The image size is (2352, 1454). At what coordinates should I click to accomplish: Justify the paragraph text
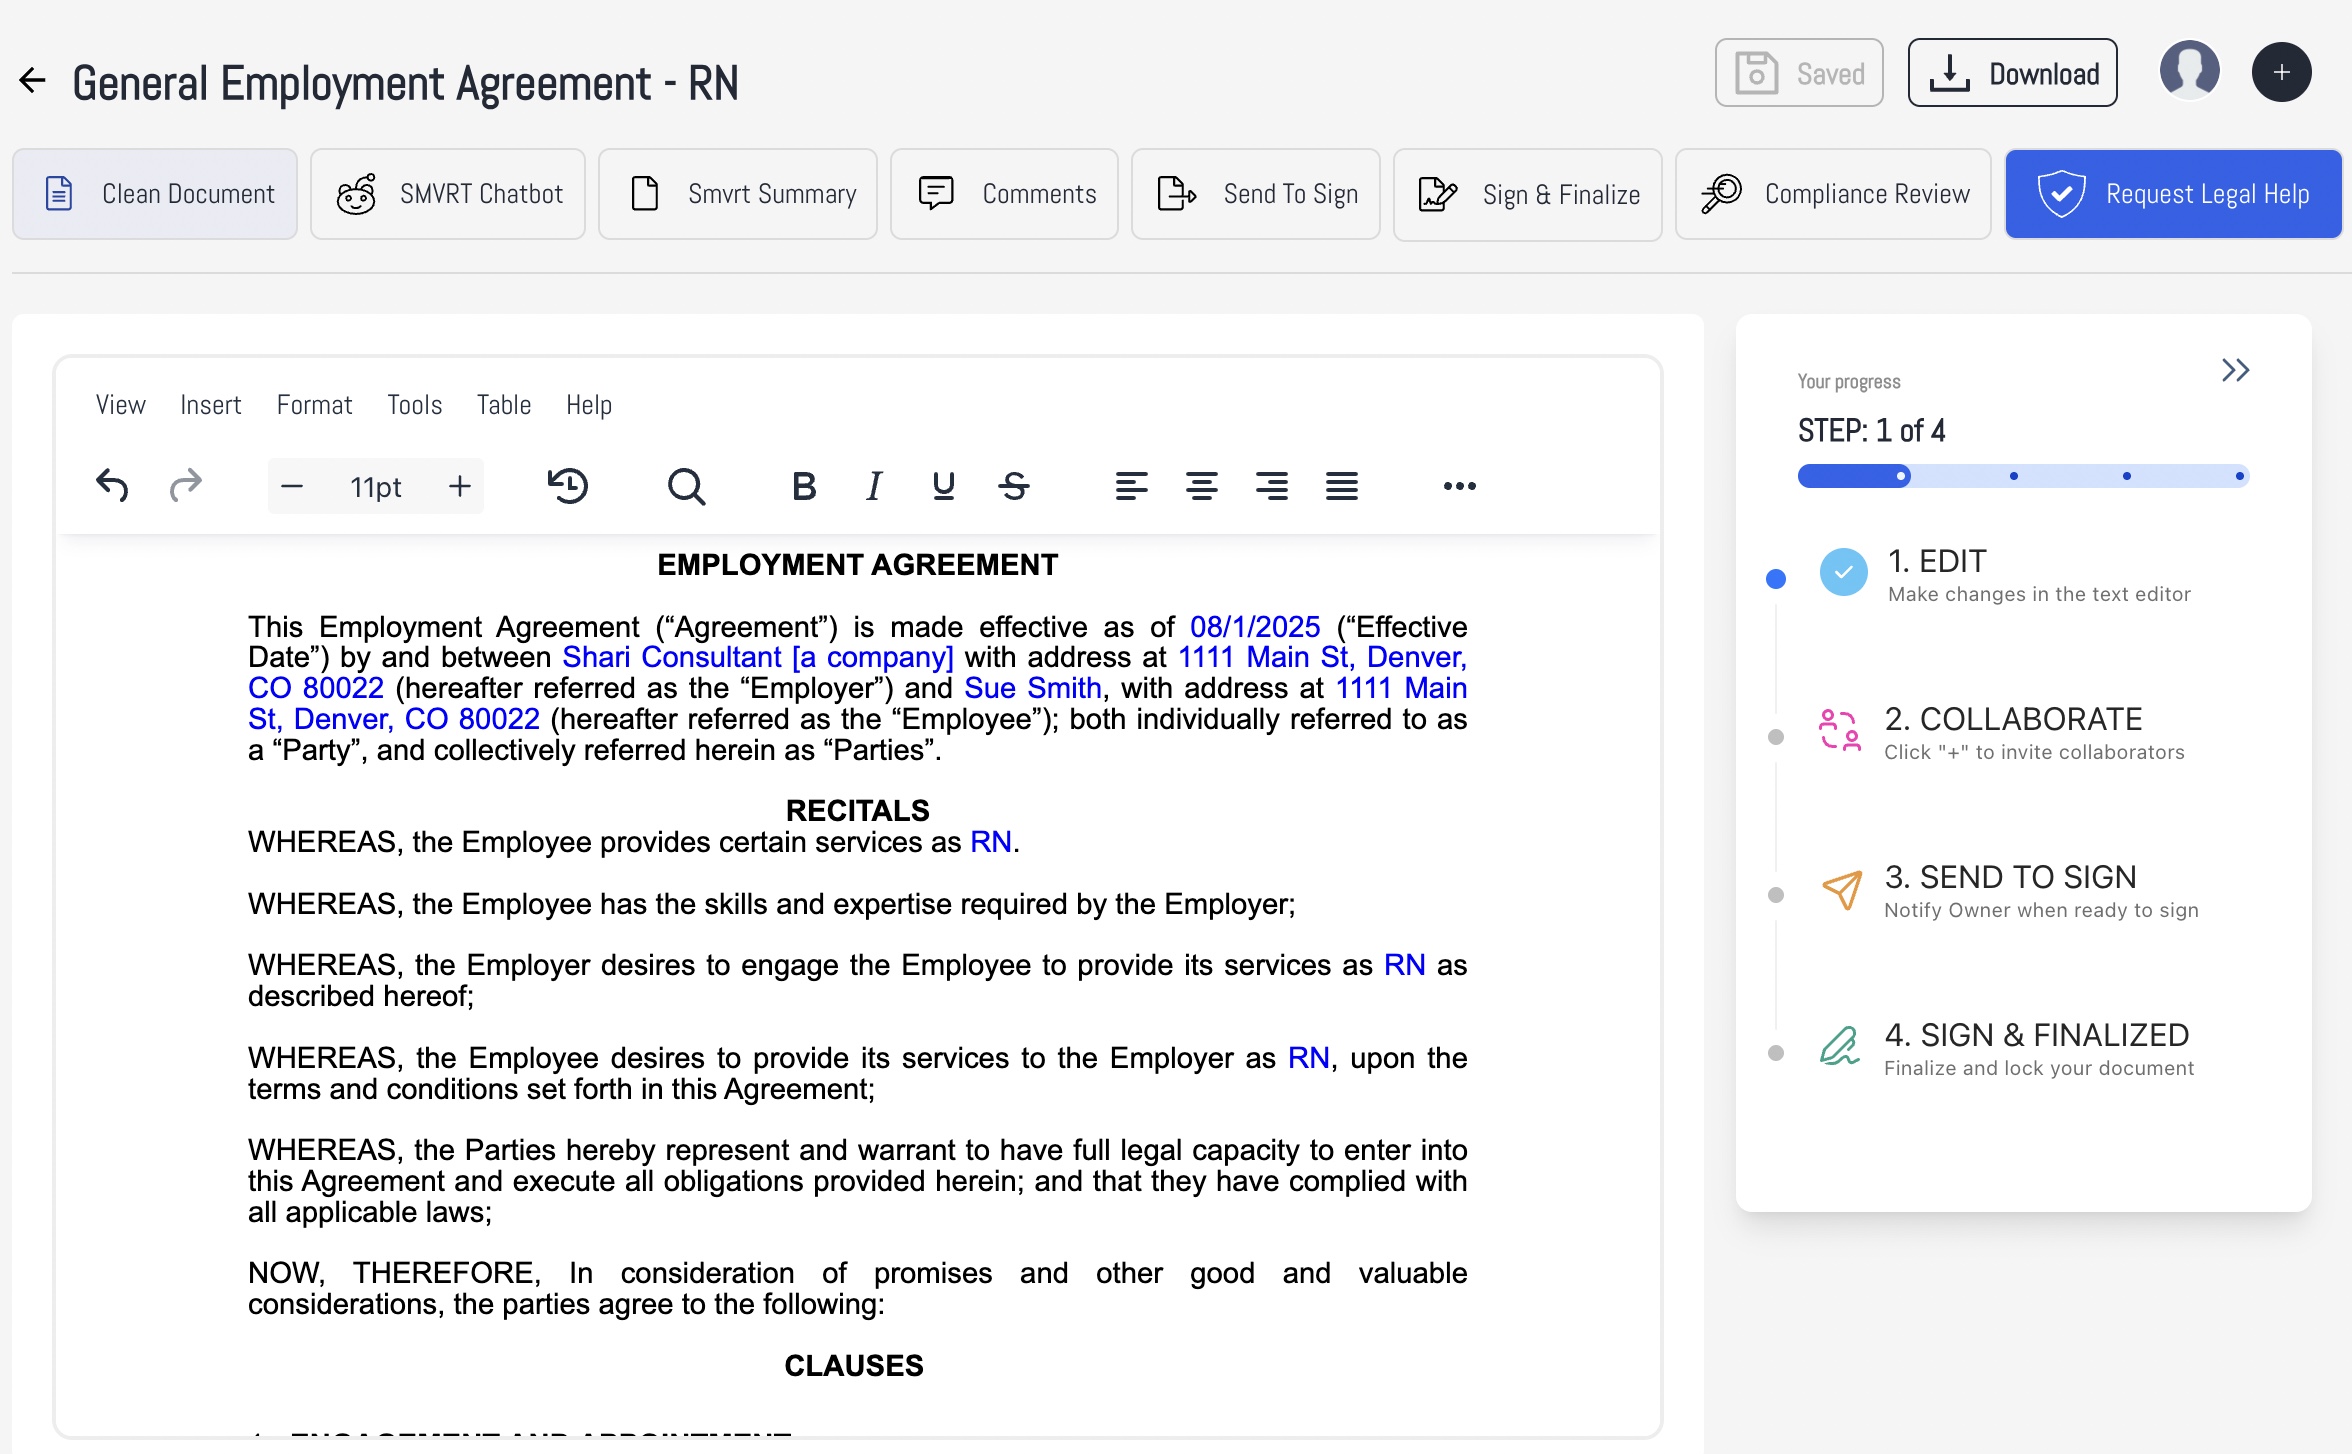point(1341,486)
